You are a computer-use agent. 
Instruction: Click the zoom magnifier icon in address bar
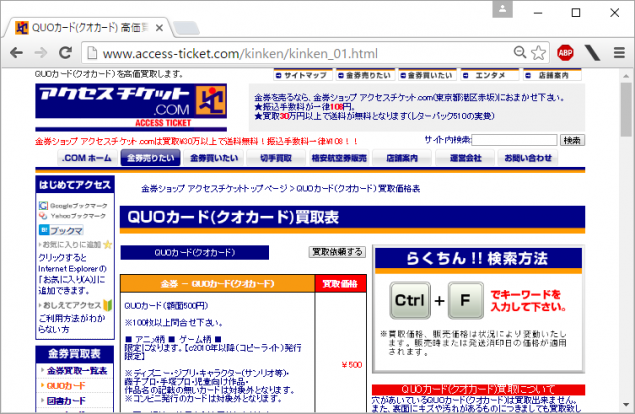click(520, 52)
